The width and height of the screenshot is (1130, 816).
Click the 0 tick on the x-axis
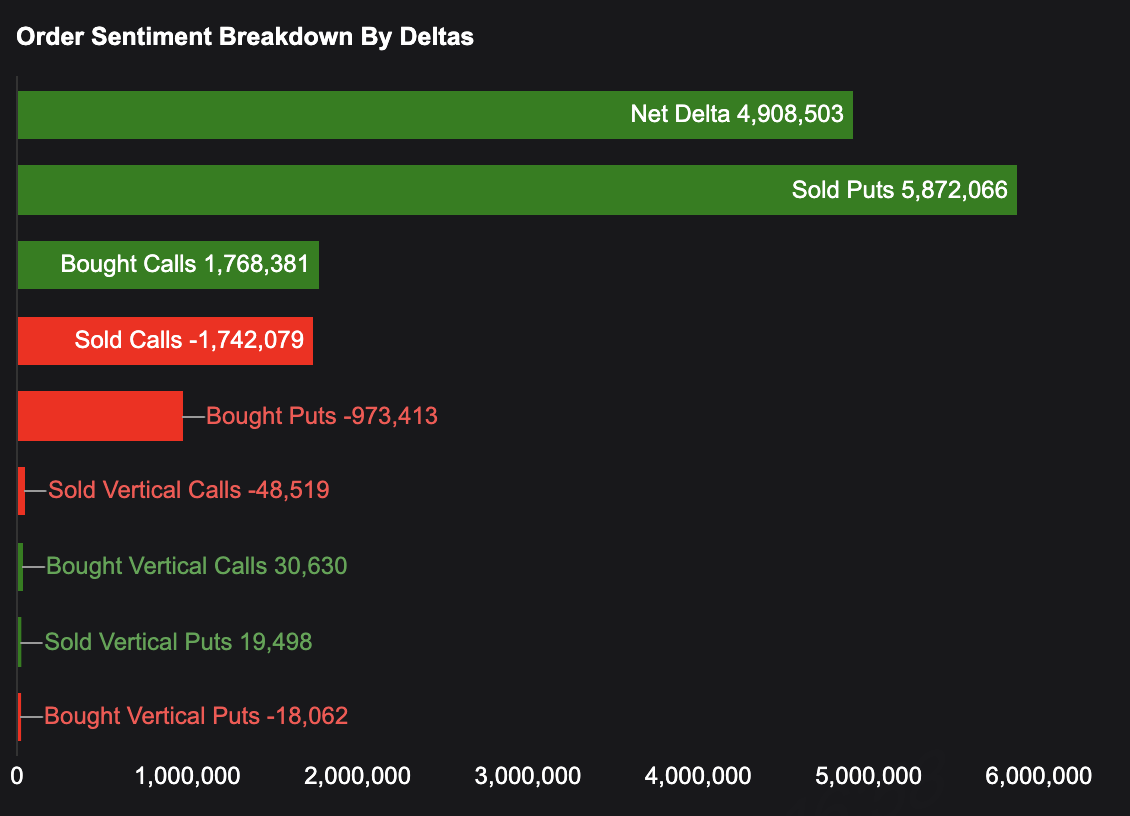(x=17, y=775)
